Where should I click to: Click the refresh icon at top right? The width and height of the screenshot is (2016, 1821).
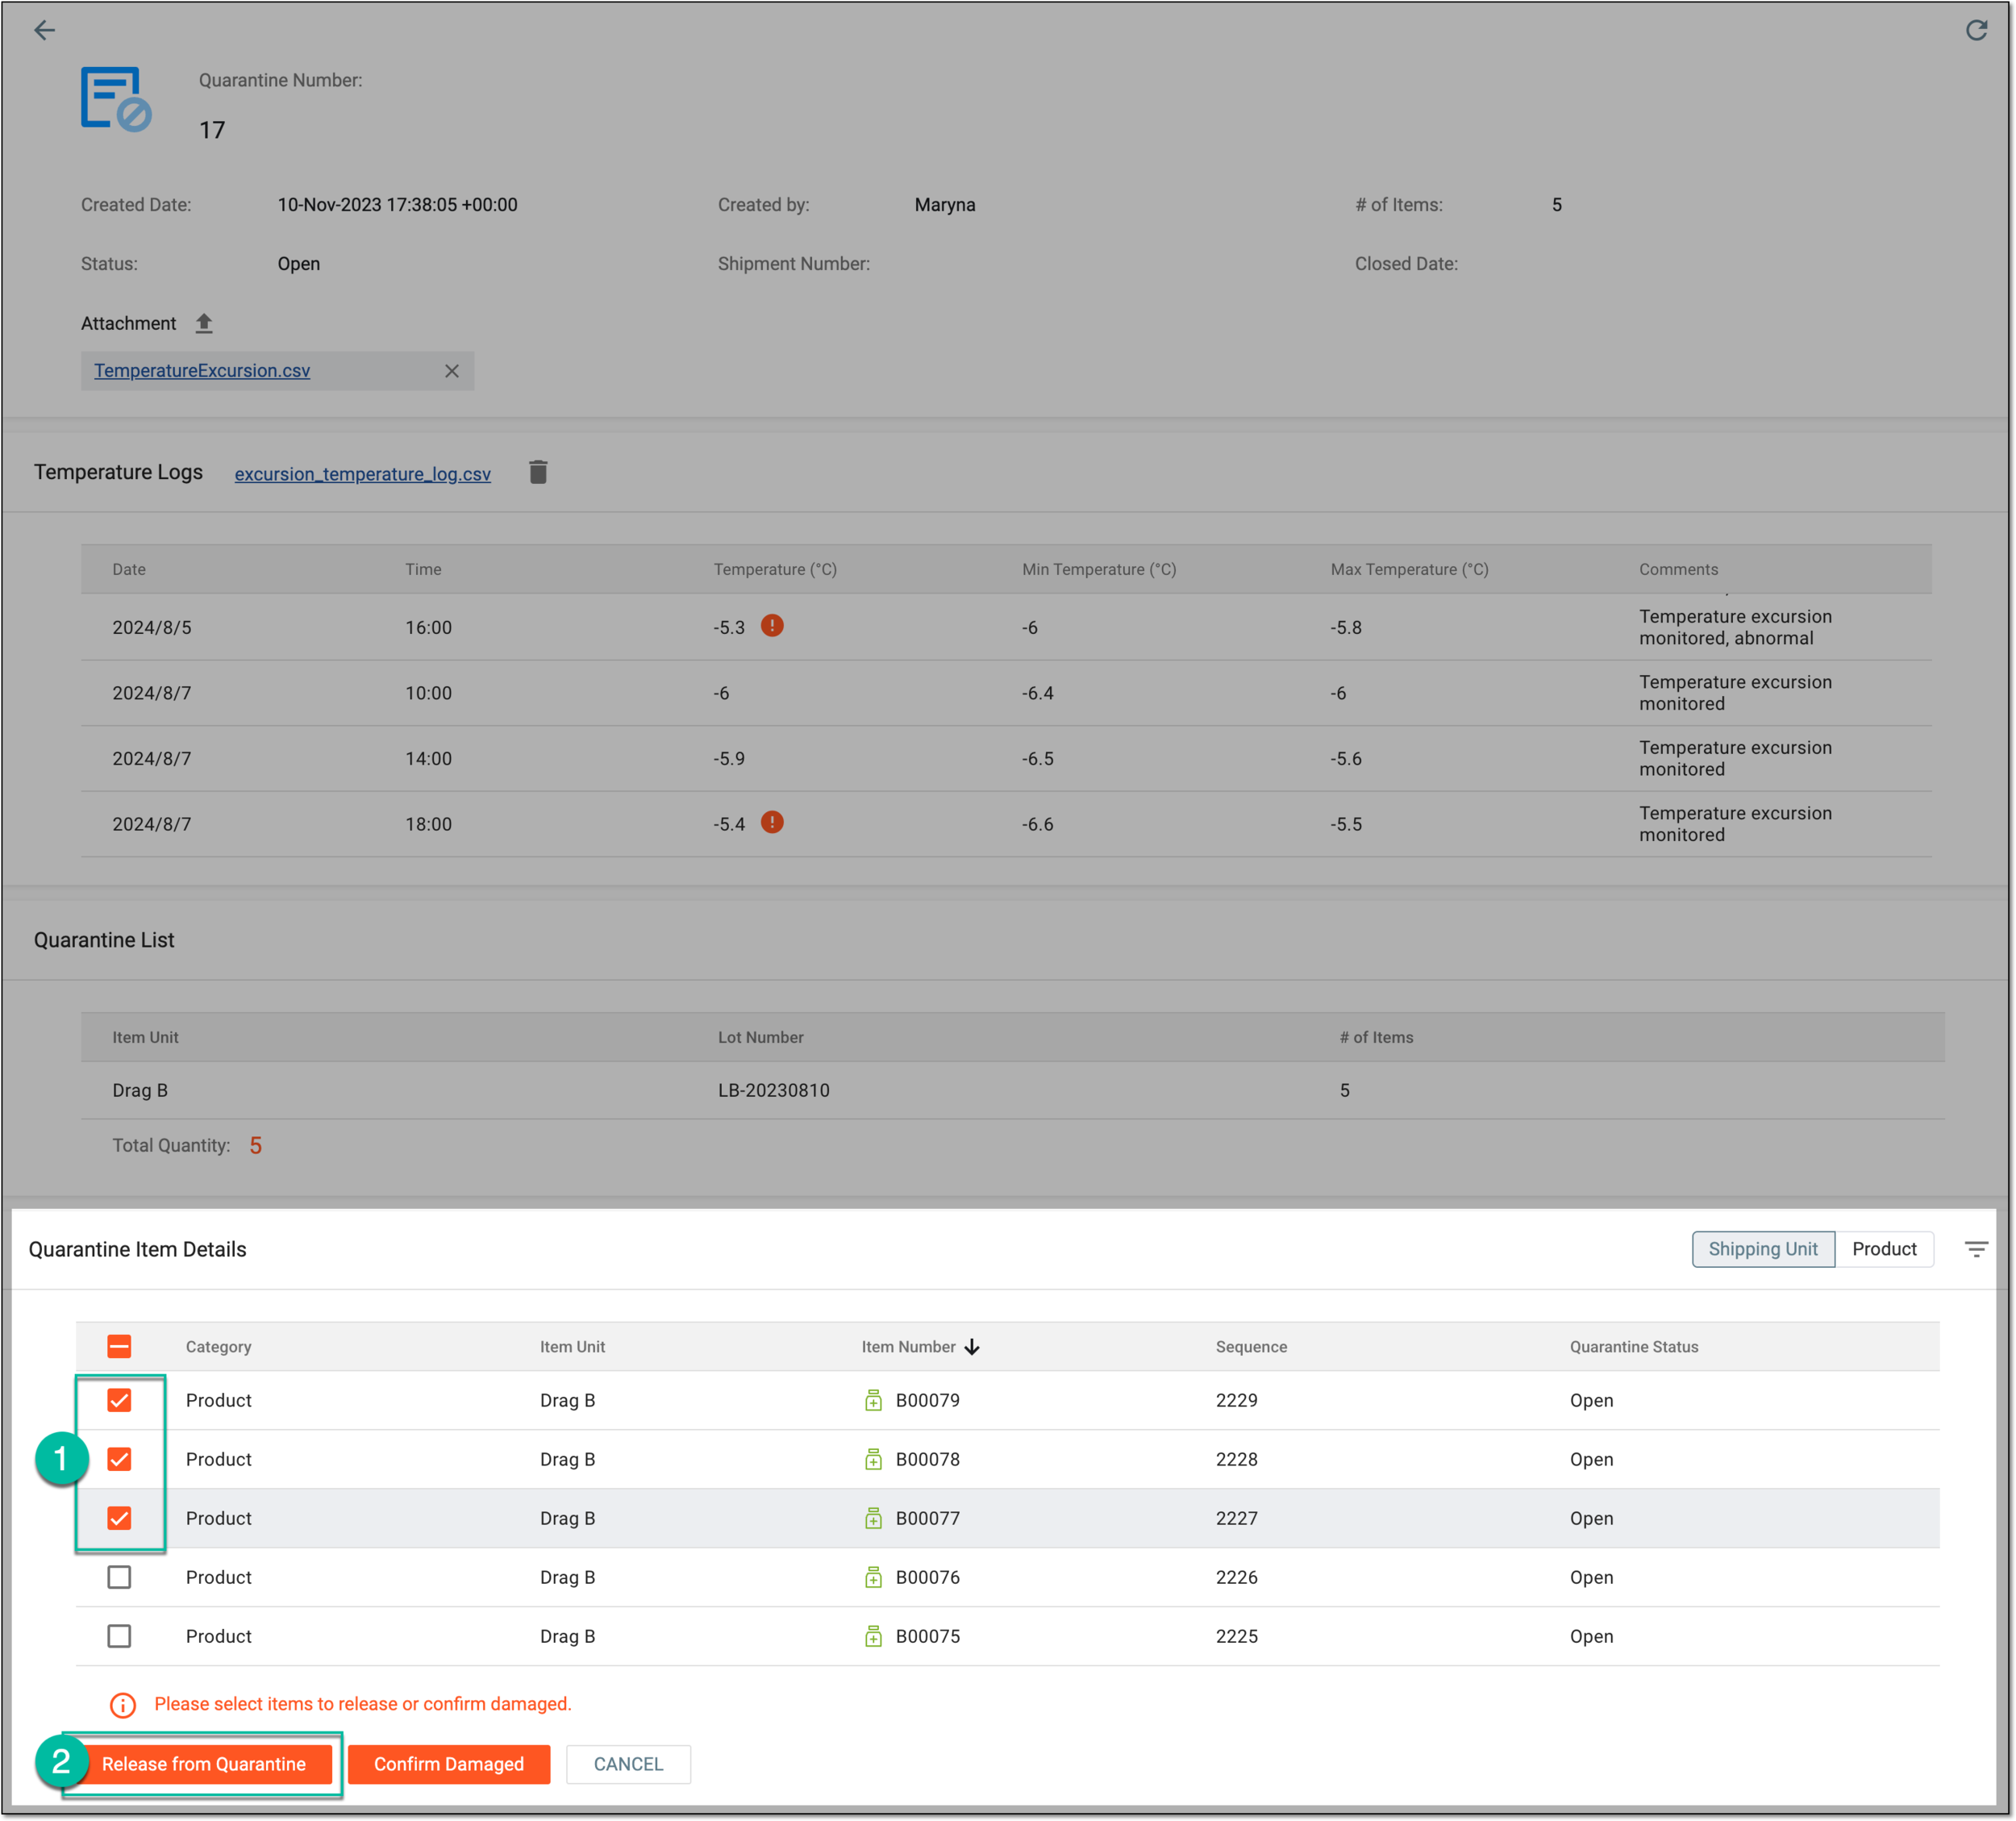[1976, 30]
